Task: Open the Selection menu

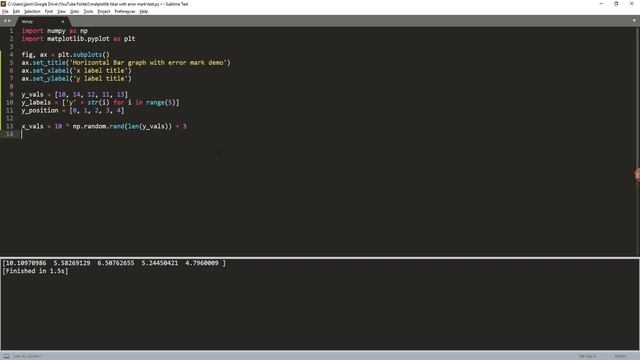Action: click(32, 11)
